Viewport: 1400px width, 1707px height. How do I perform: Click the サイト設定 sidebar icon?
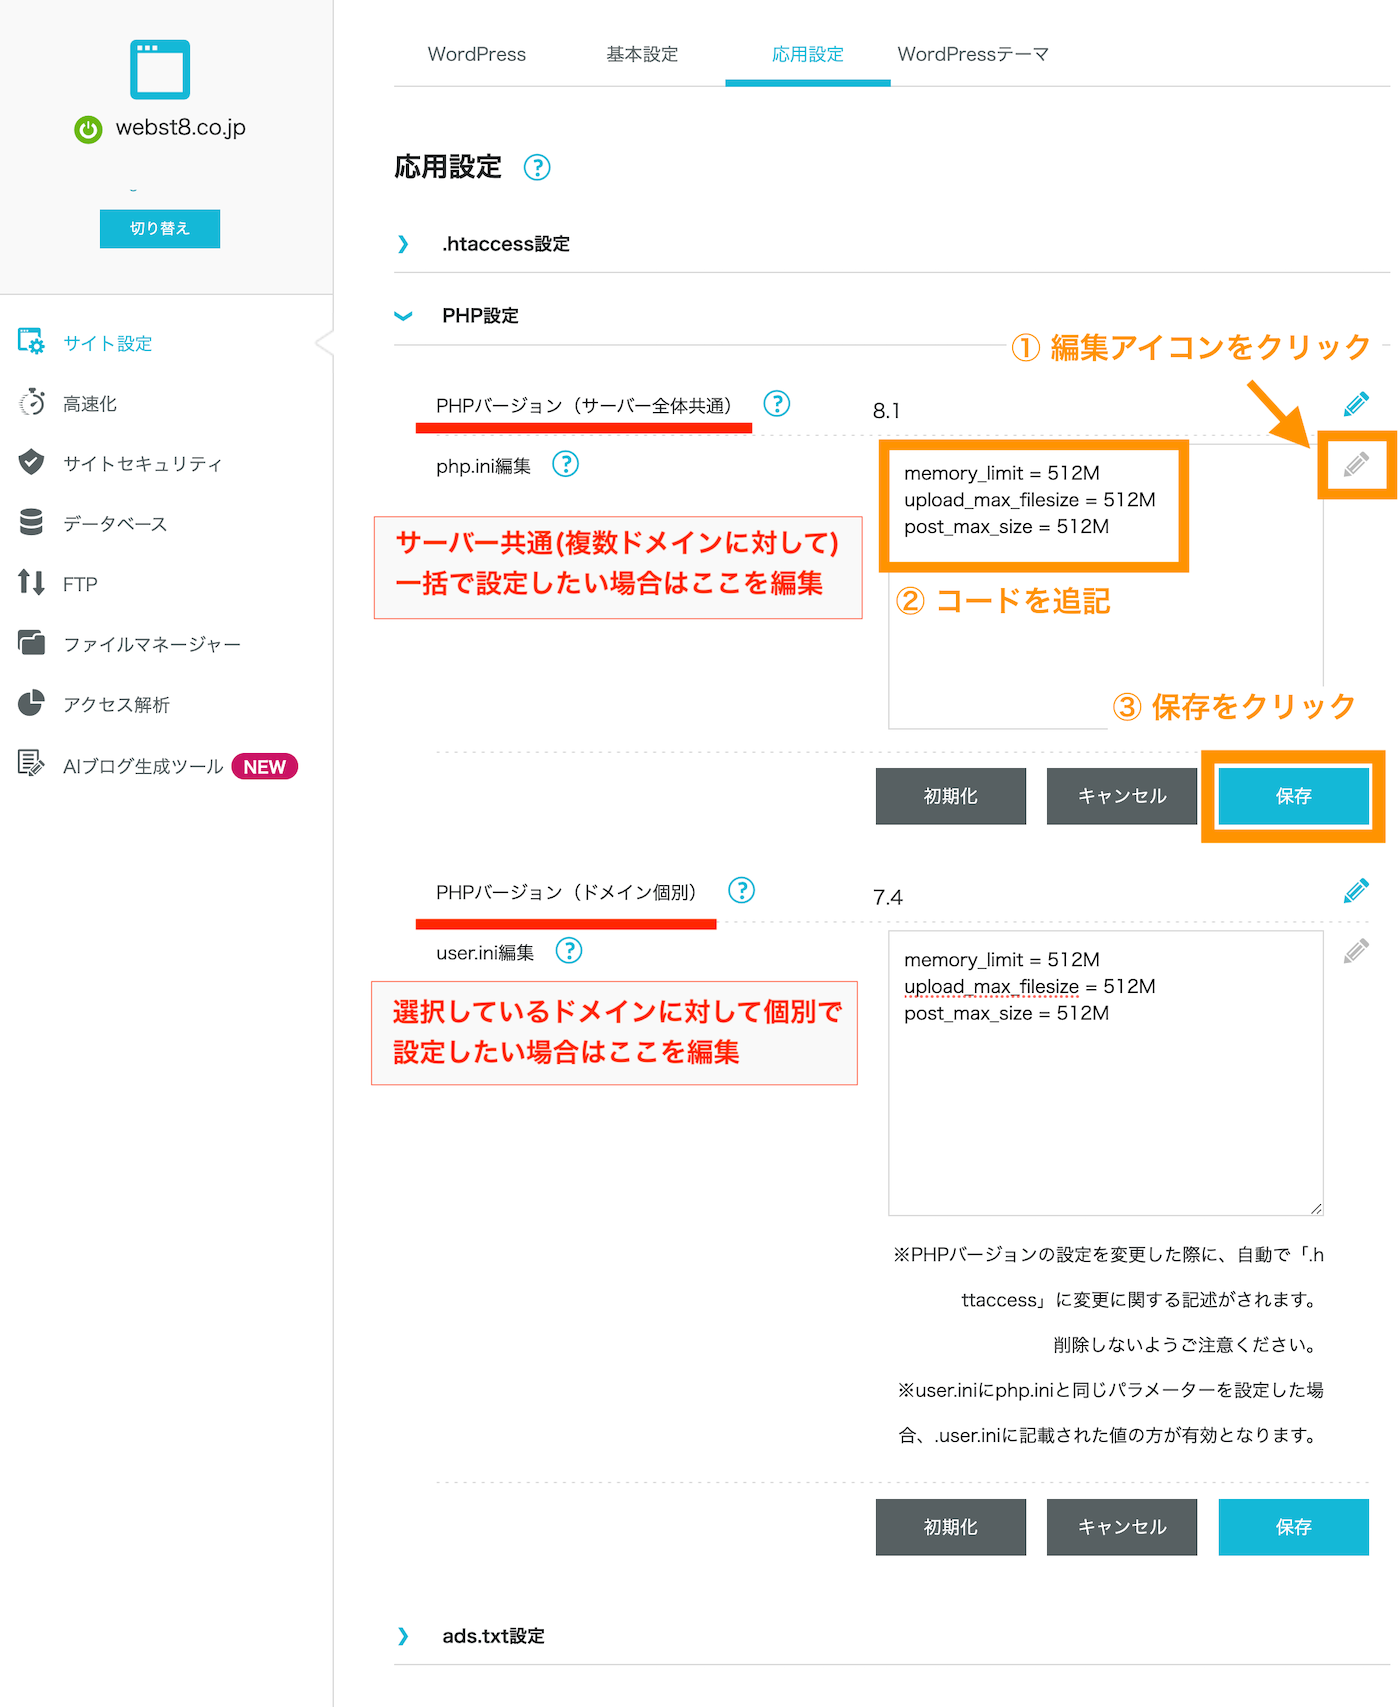point(31,342)
